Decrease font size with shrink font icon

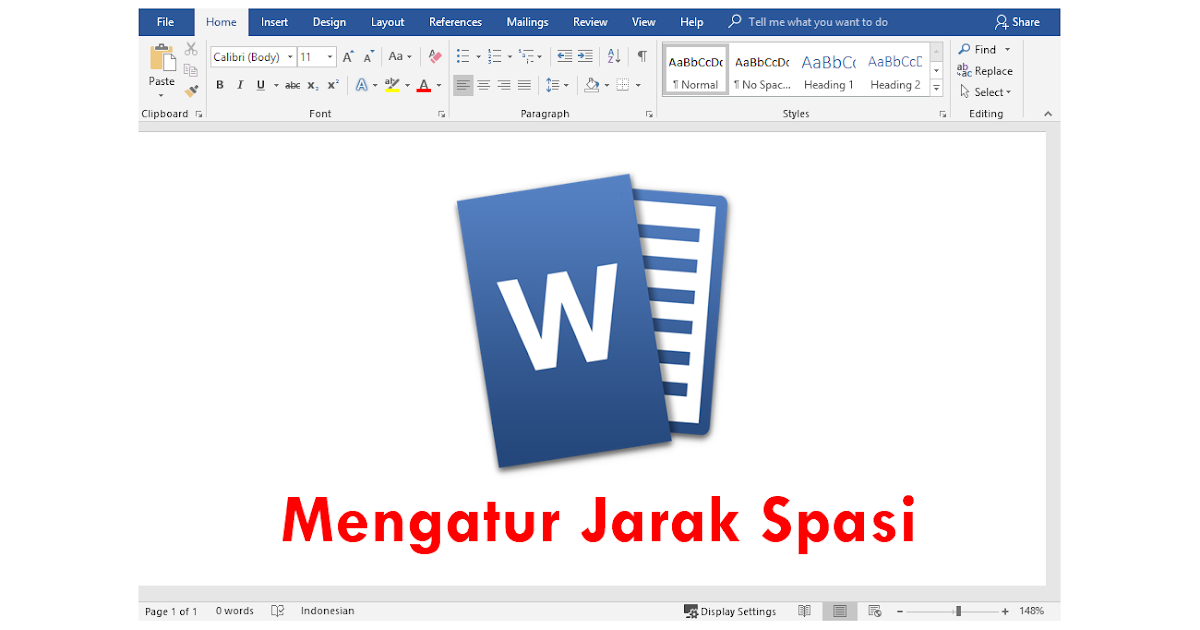369,57
